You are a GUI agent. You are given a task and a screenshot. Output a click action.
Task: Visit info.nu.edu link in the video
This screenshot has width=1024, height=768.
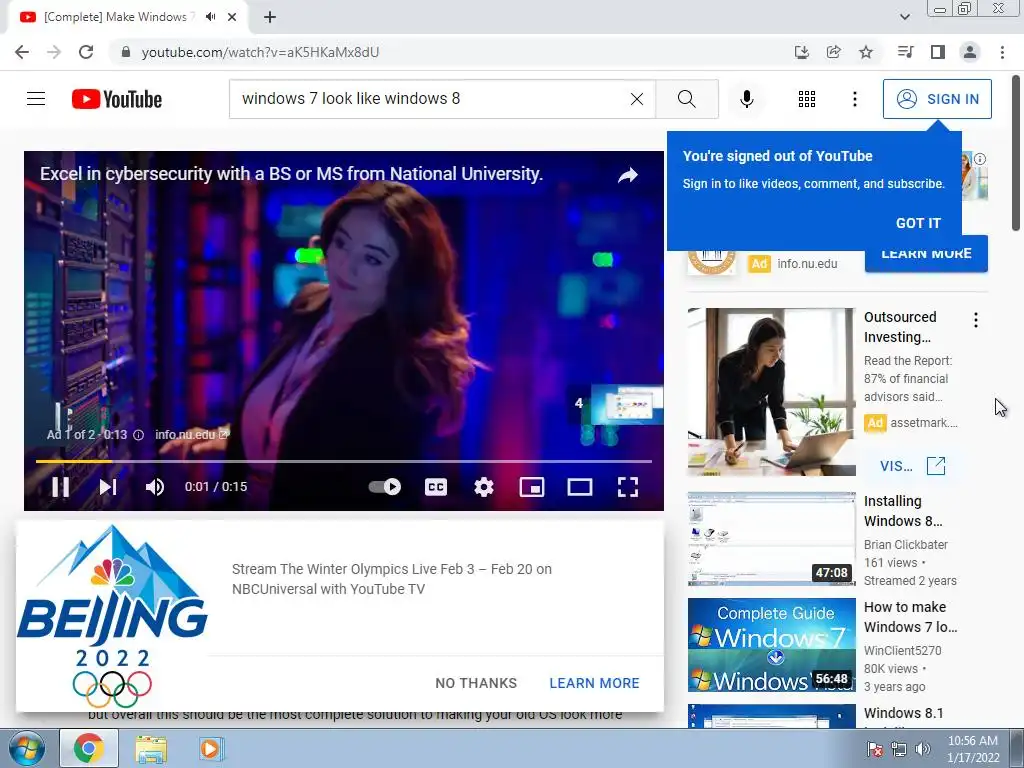191,435
